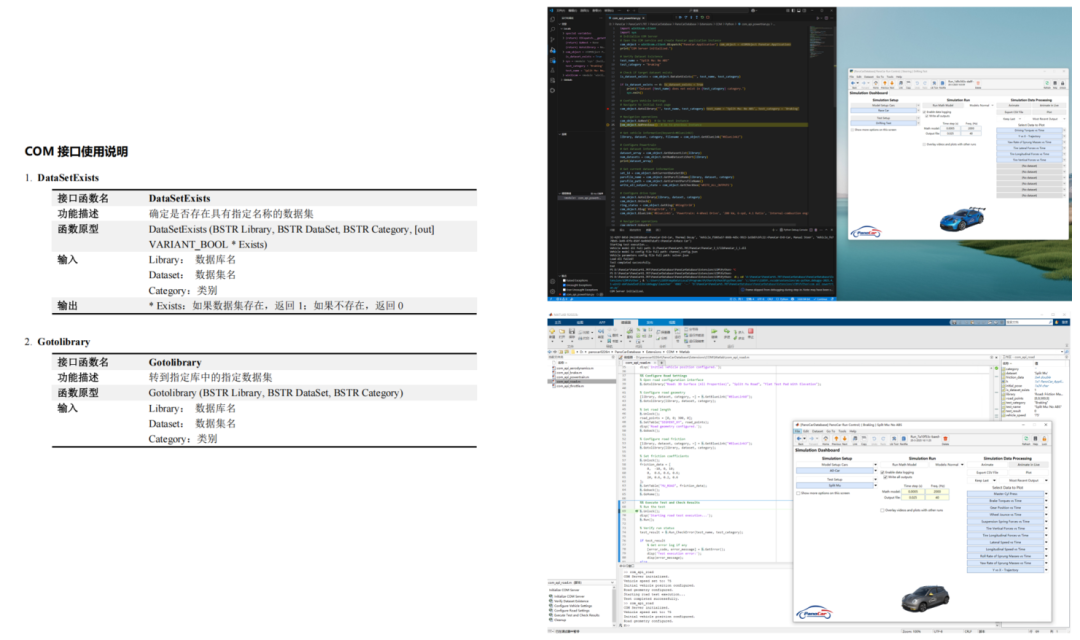Click Back arrow in Braking PanoCar window

click(799, 438)
